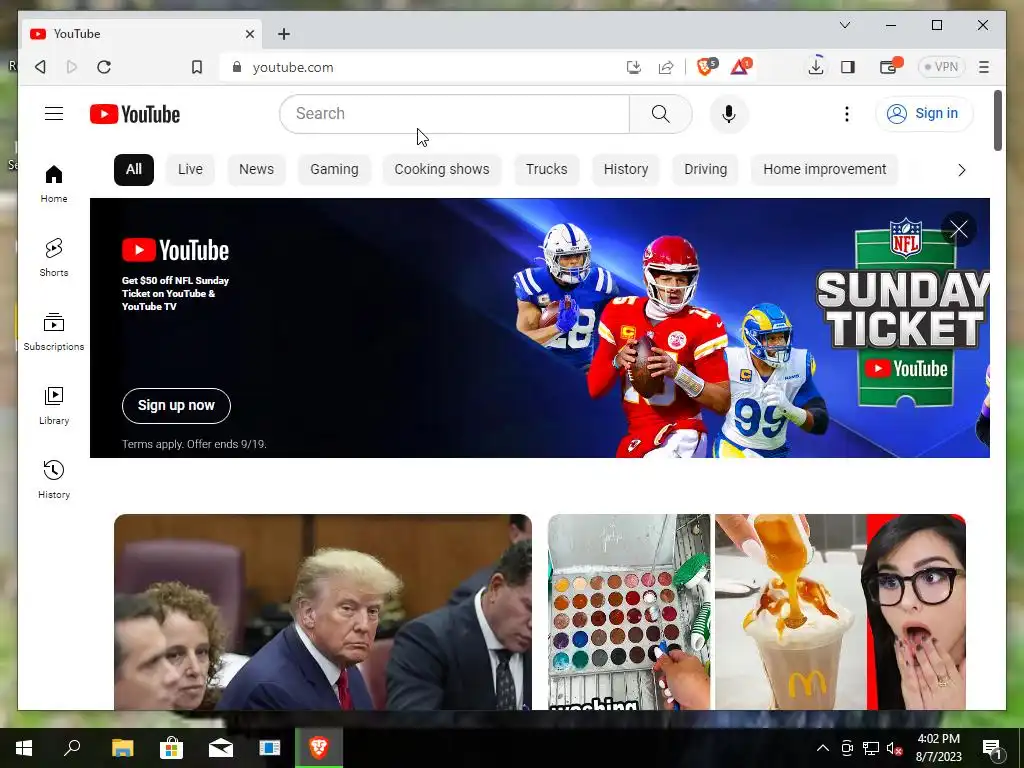The width and height of the screenshot is (1024, 768).
Task: Select the Trucks category chip
Action: [x=547, y=170]
